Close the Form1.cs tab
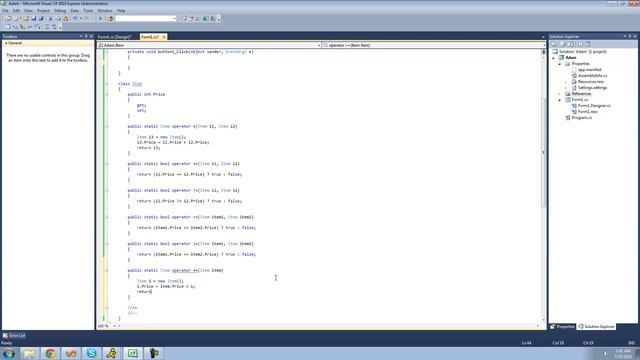The height and width of the screenshot is (360, 640). point(164,37)
